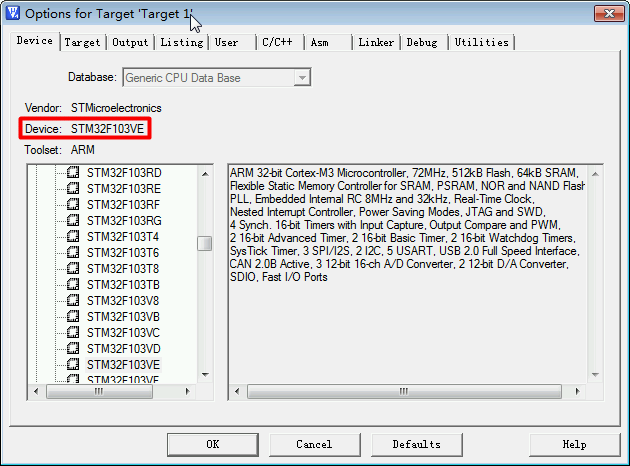
Task: Choose device STM32F103RG
Action: [124, 221]
